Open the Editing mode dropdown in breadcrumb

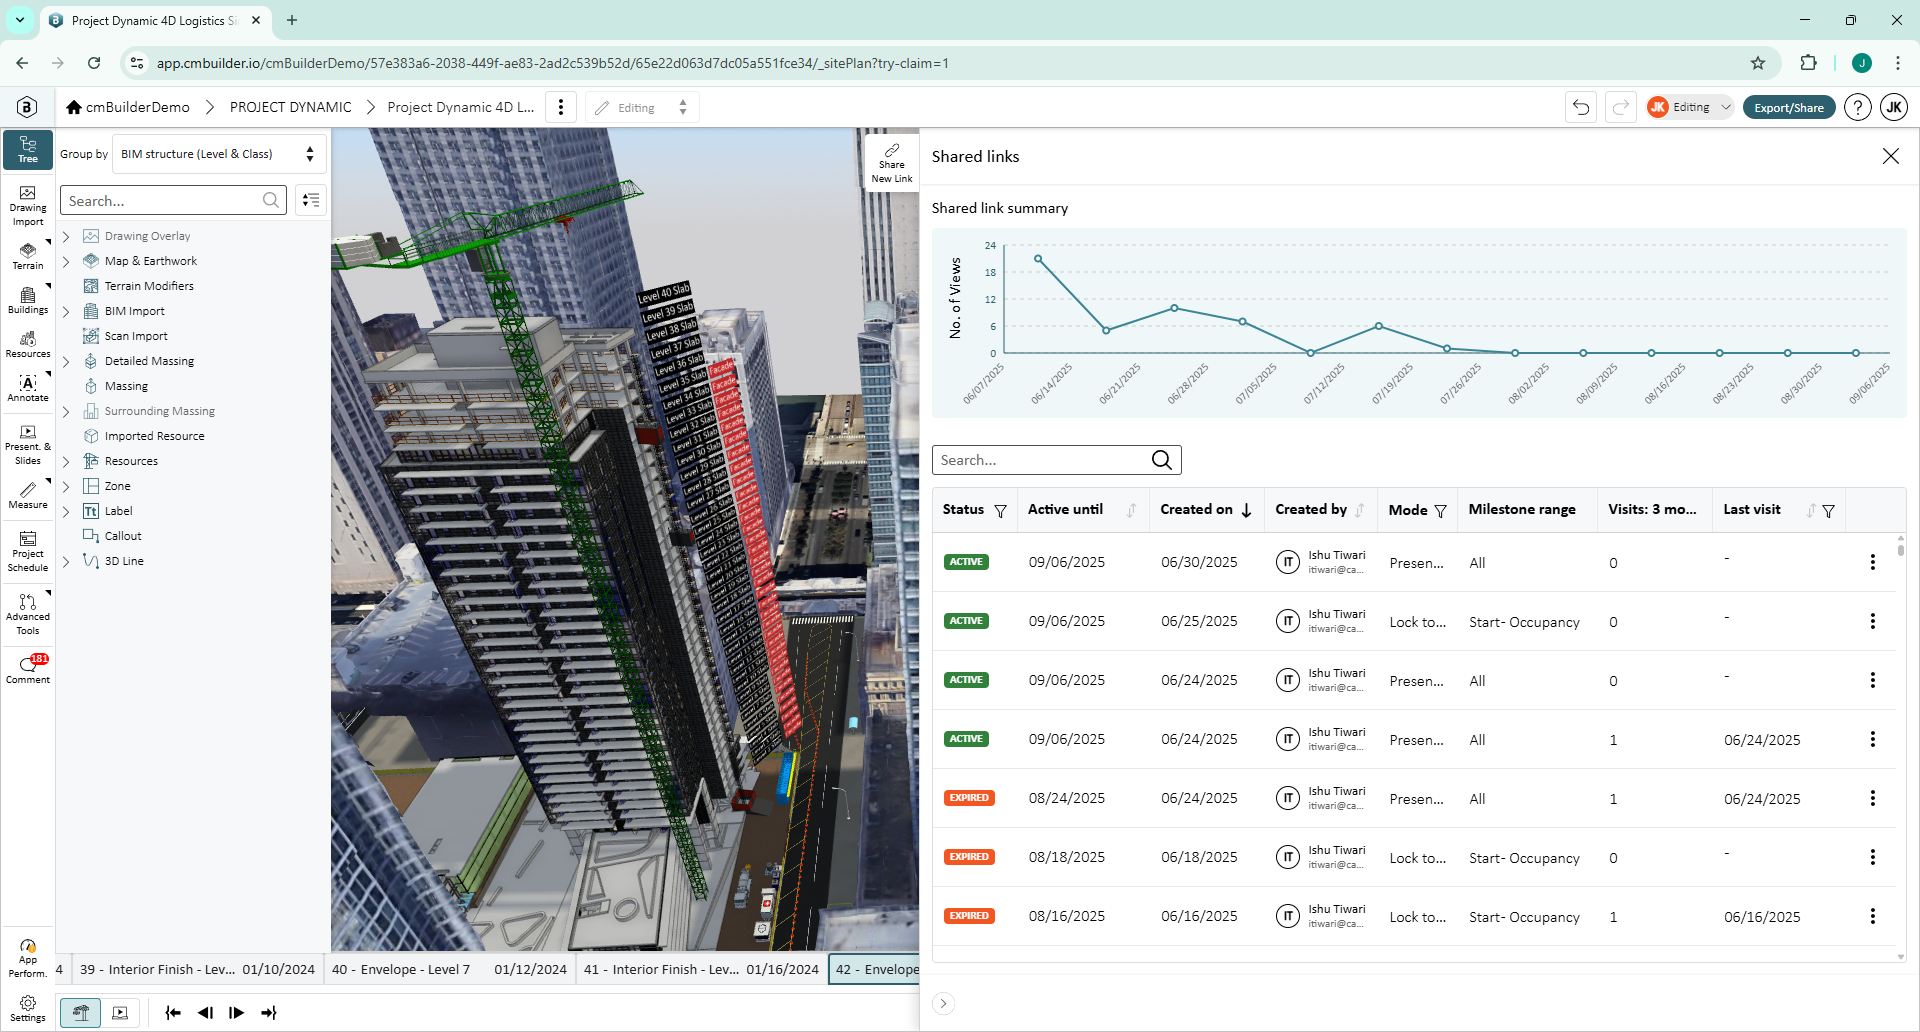pyautogui.click(x=641, y=107)
